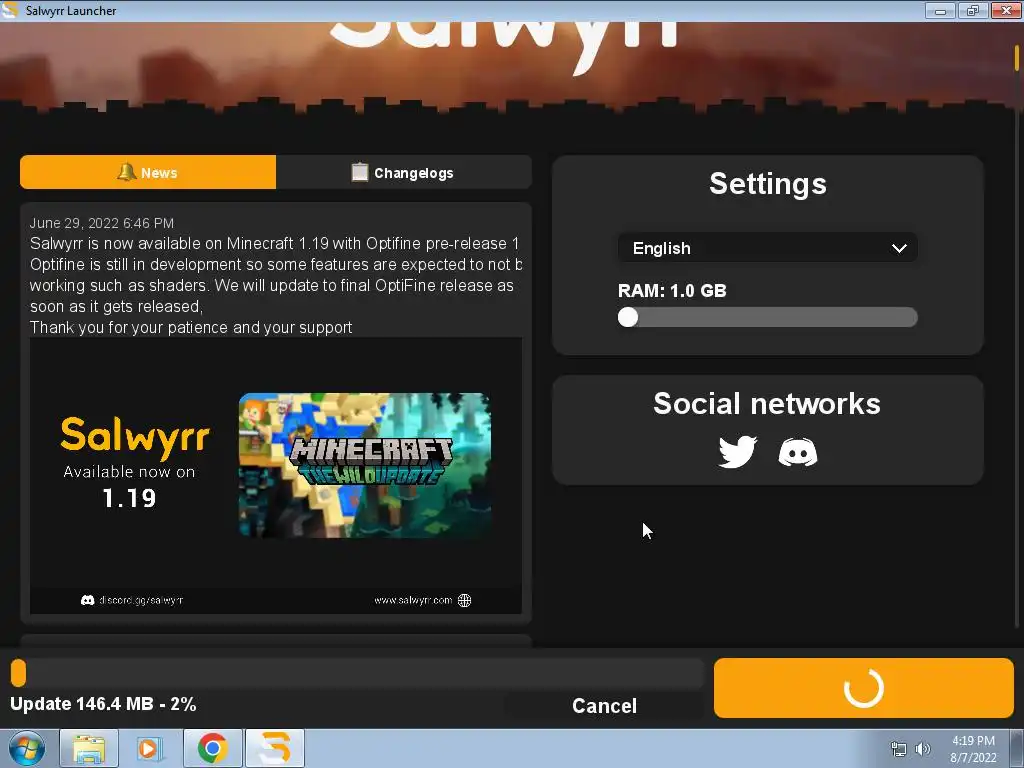Click the volume icon in system tray
The image size is (1024, 768).
[923, 749]
